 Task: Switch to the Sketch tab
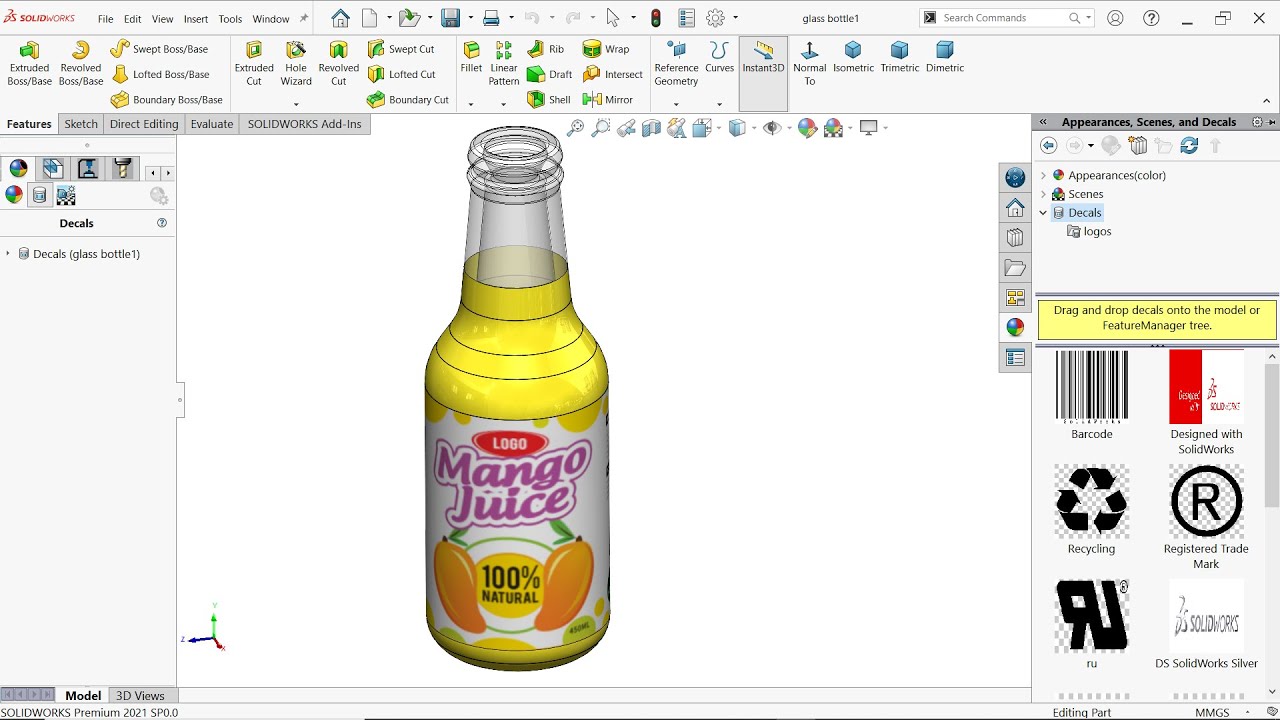[81, 124]
